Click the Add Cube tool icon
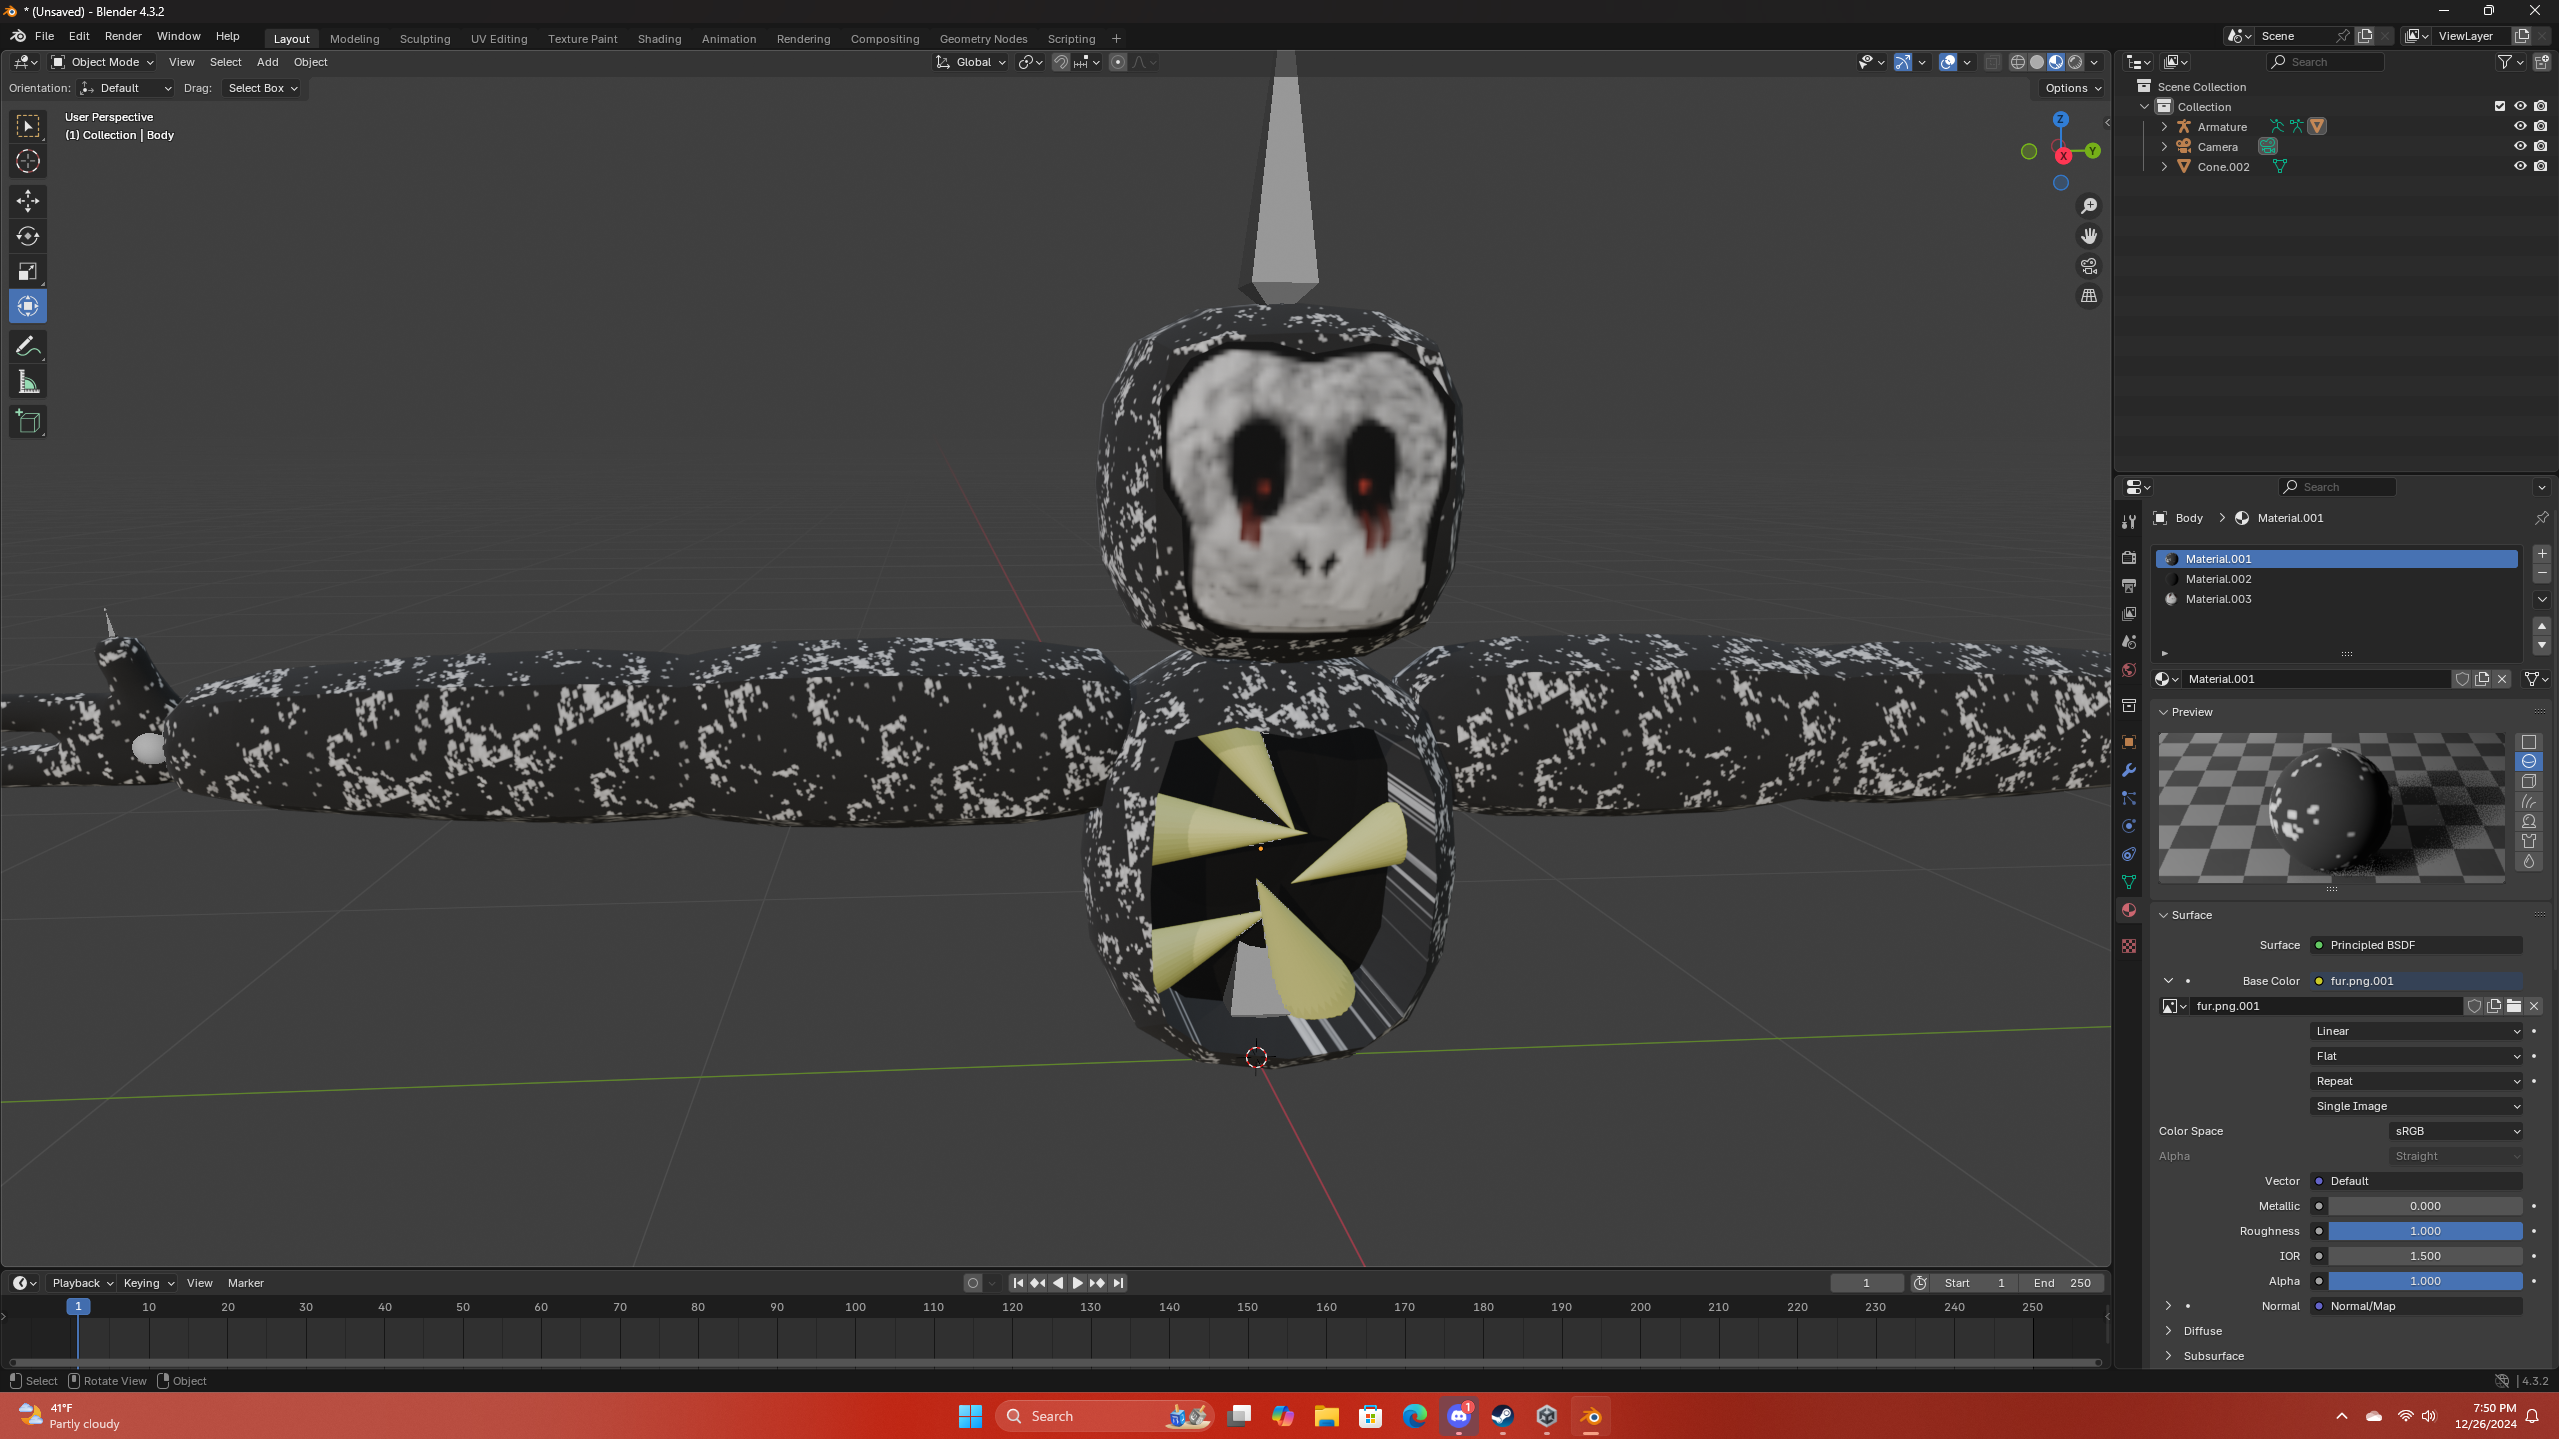 tap(28, 422)
